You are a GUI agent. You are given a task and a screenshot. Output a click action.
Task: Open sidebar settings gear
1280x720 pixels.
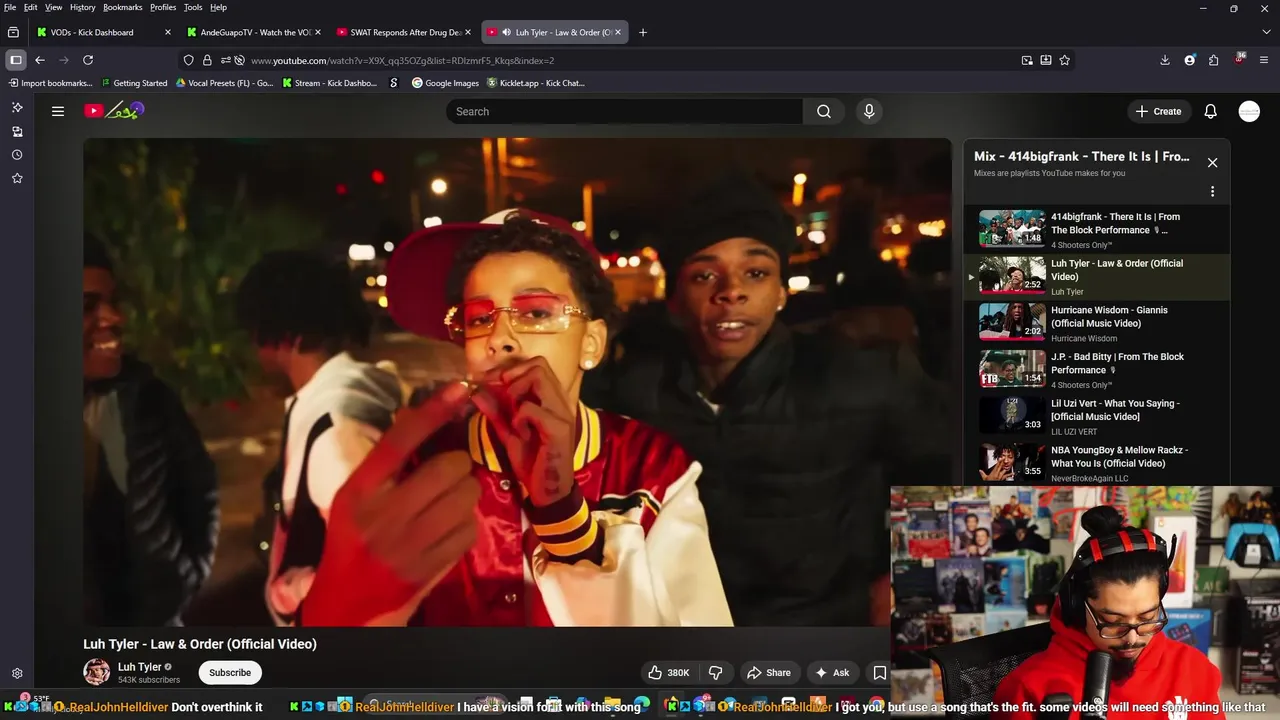pos(17,674)
